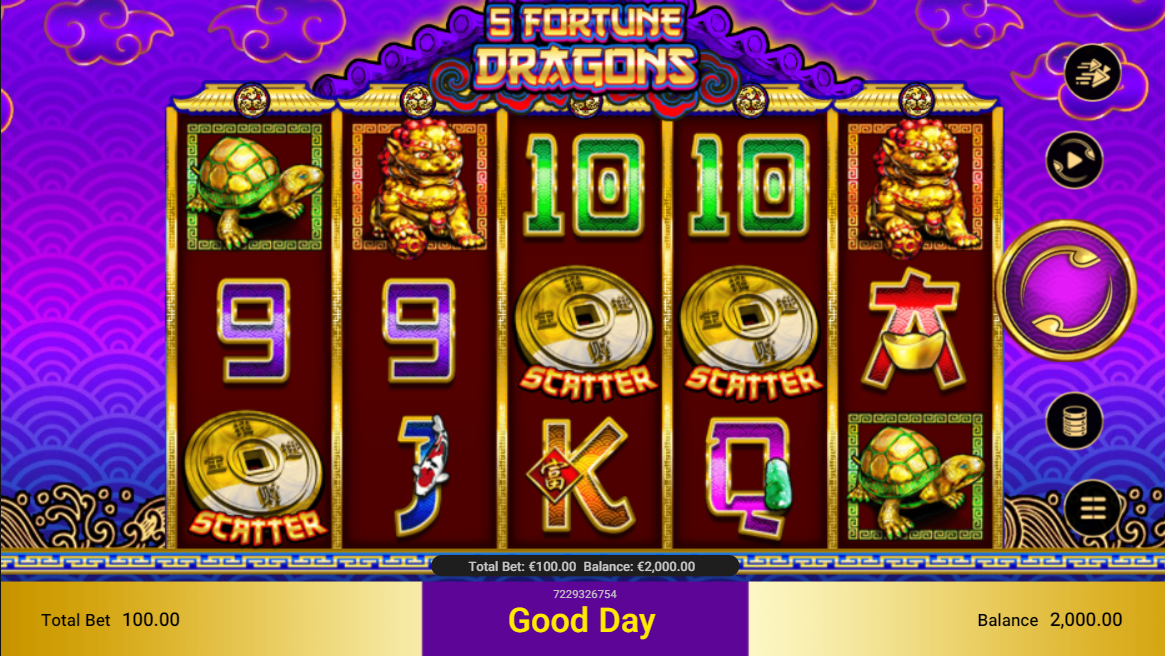This screenshot has width=1165, height=656.
Task: Click the 5 Fortune Dragons logo
Action: (x=585, y=48)
